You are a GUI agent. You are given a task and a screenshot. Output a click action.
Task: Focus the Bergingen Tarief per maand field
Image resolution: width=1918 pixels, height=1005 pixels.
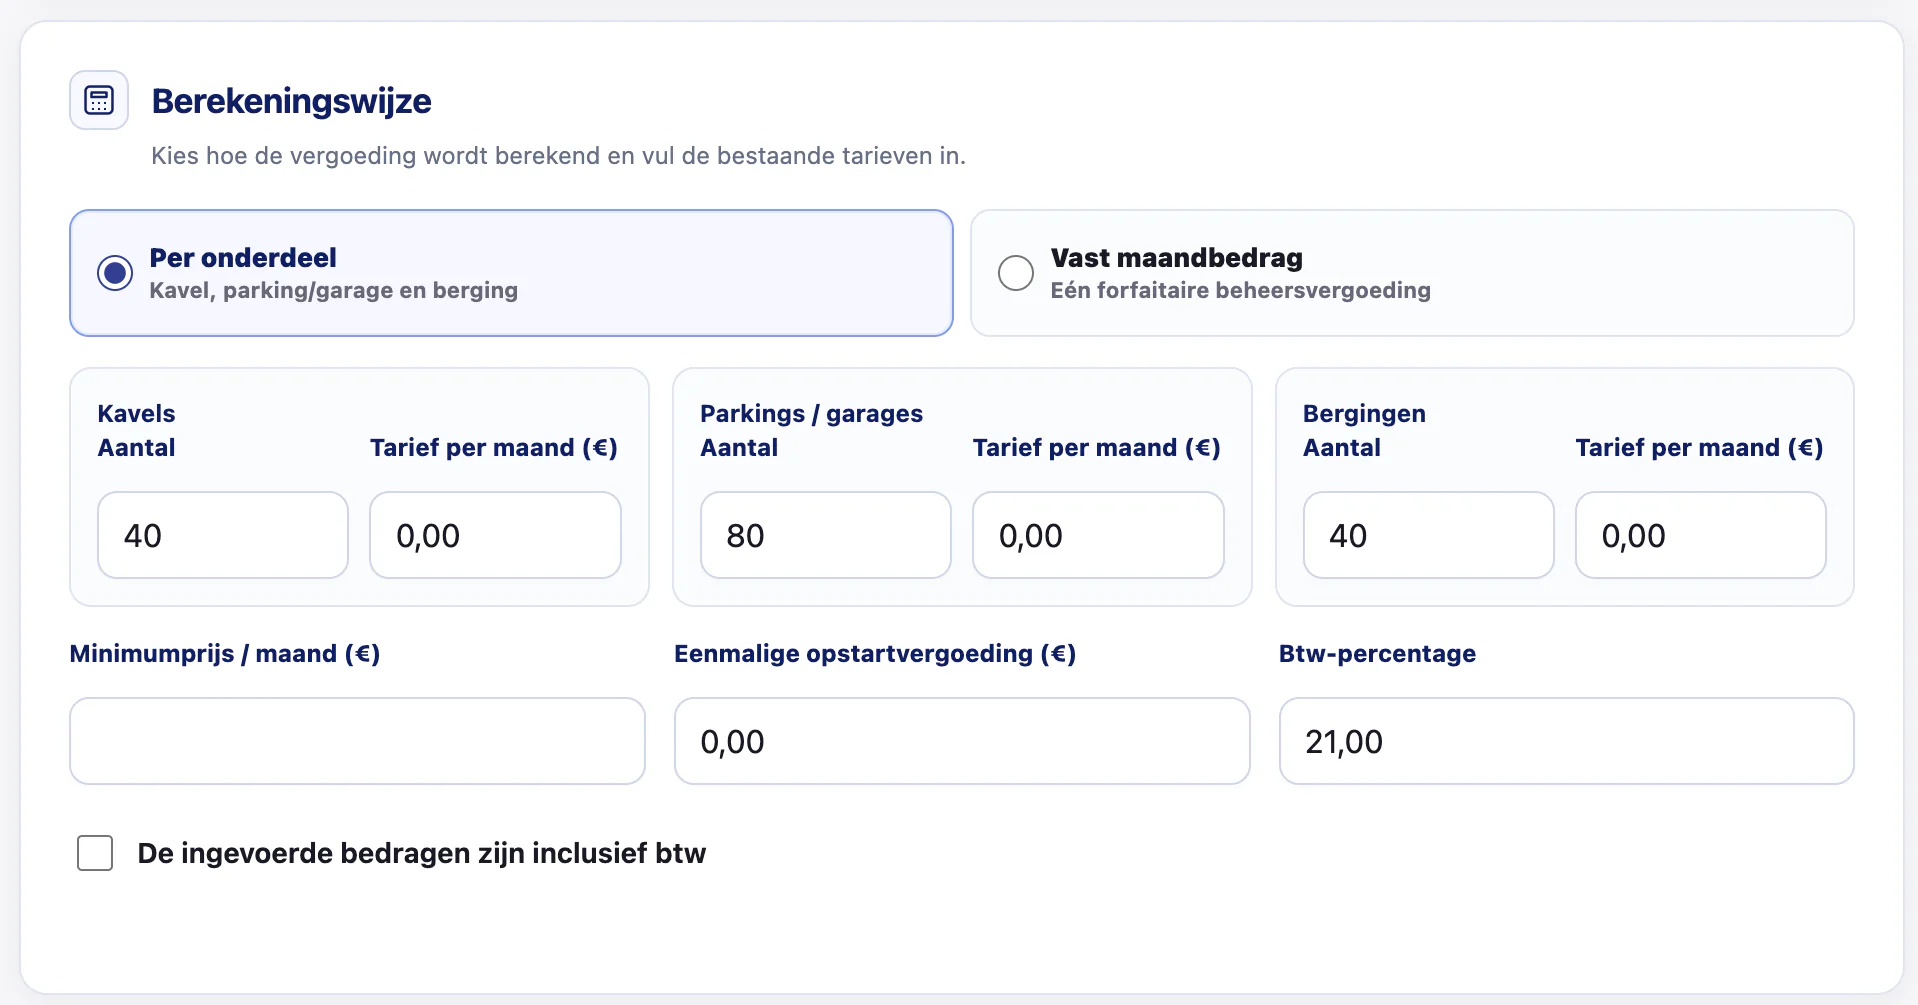(1701, 535)
